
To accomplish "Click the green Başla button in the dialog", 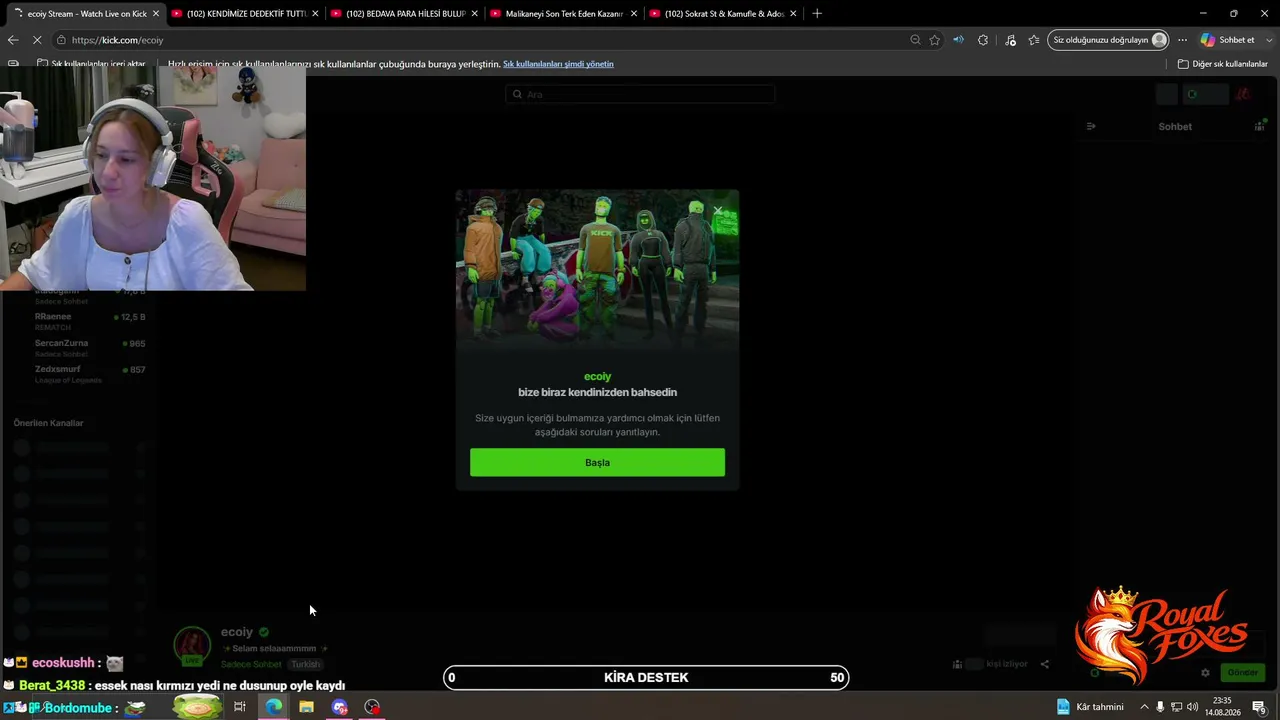I will point(597,462).
